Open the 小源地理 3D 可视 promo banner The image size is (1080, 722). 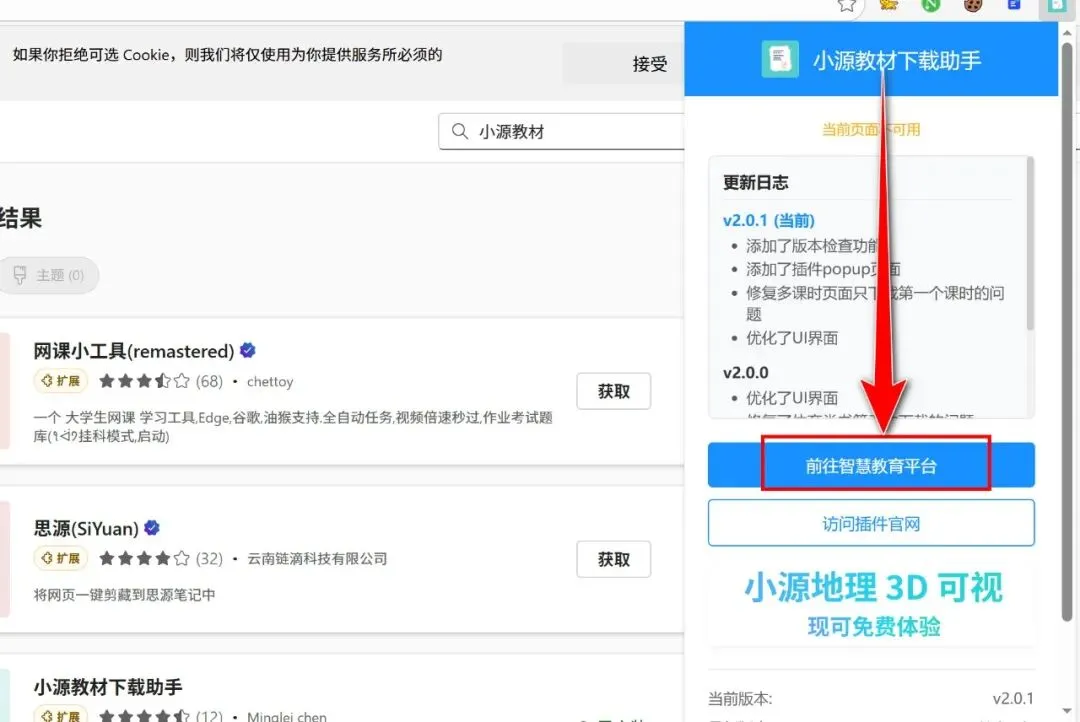(873, 604)
